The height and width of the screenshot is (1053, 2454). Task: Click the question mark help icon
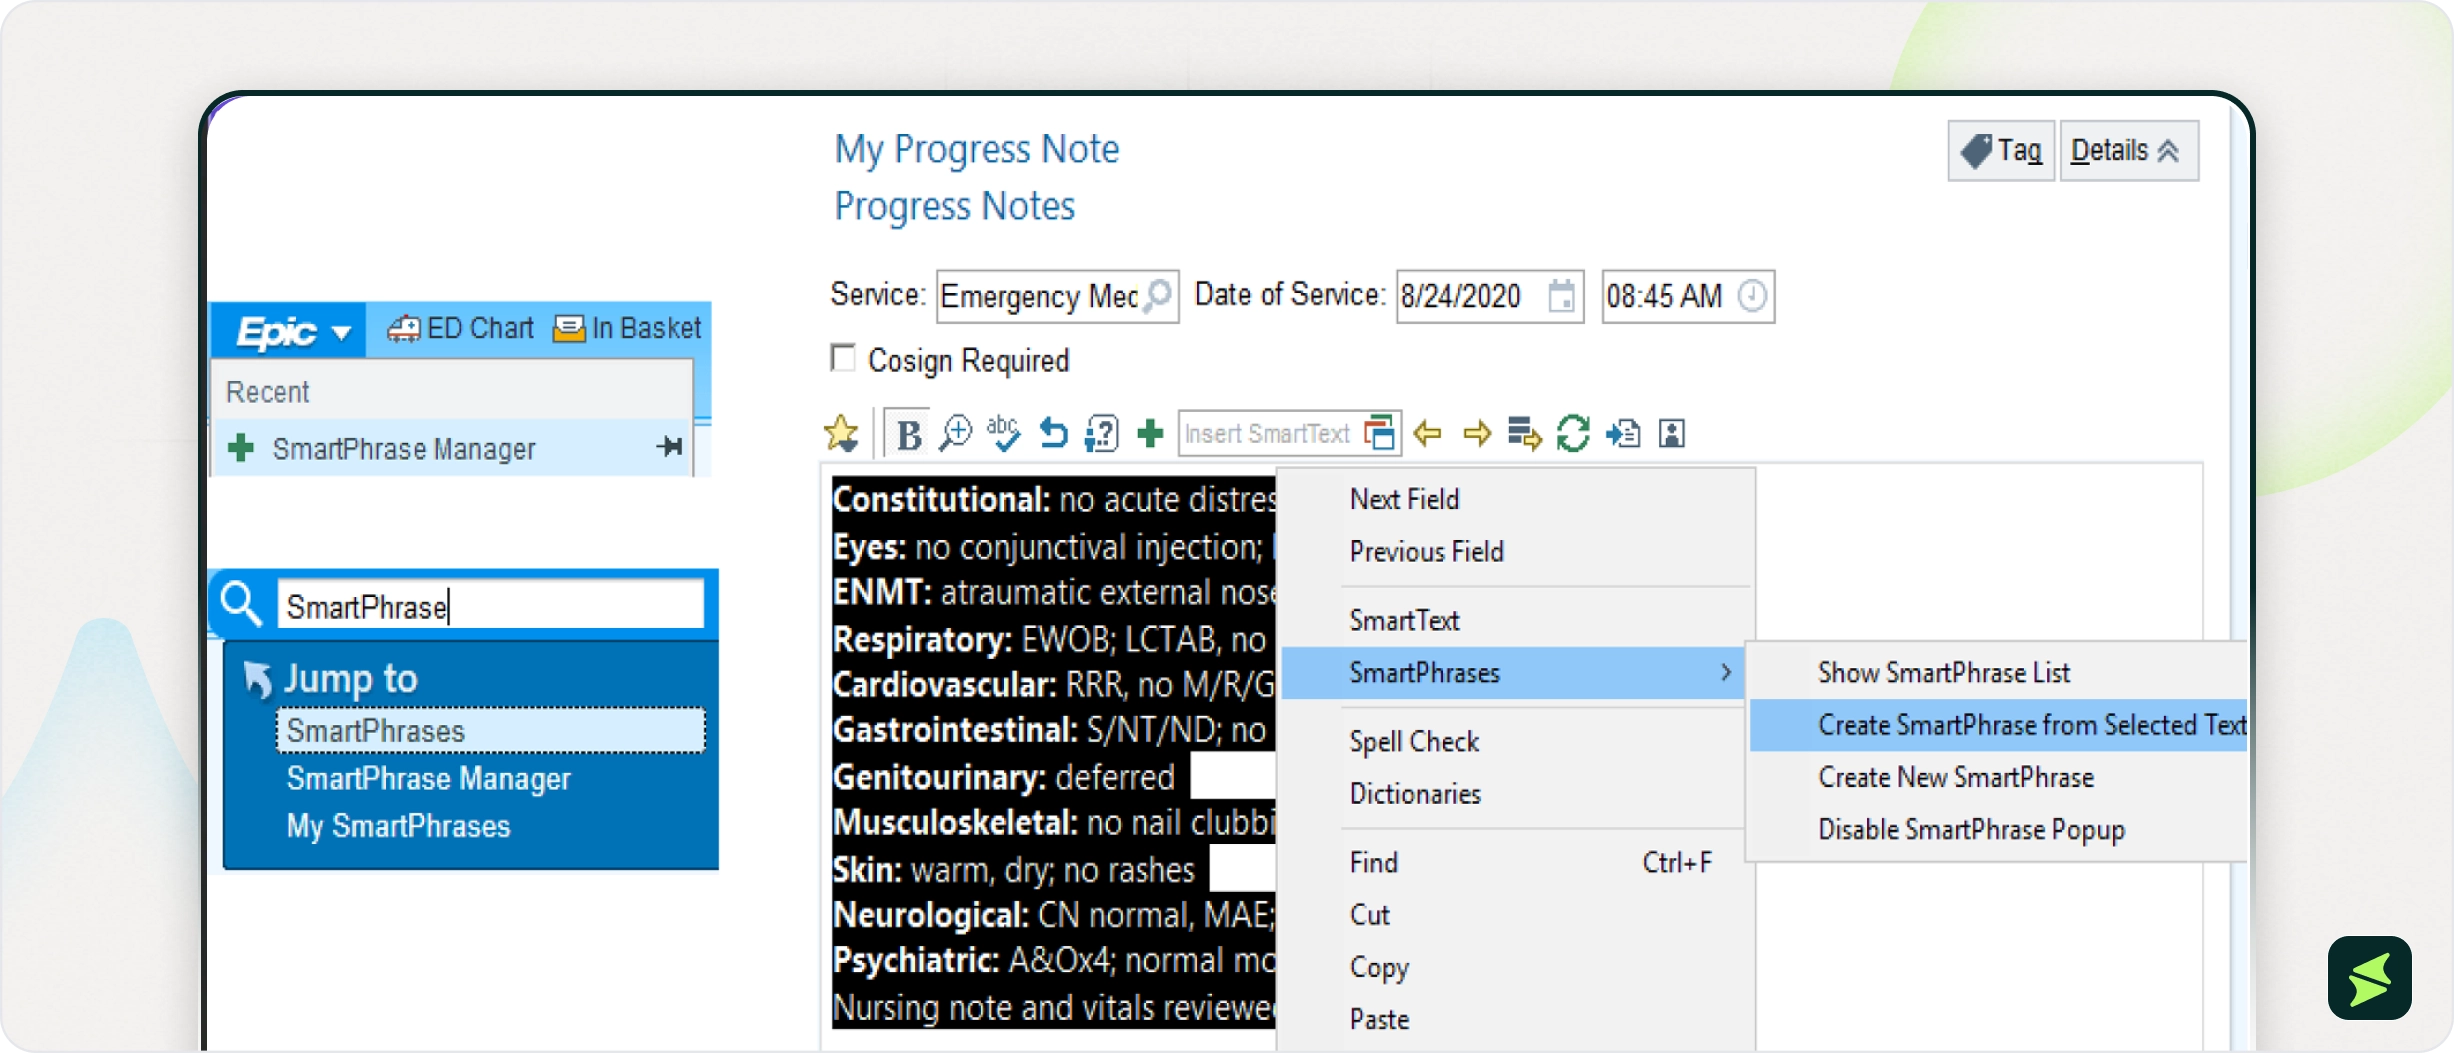coord(1101,433)
